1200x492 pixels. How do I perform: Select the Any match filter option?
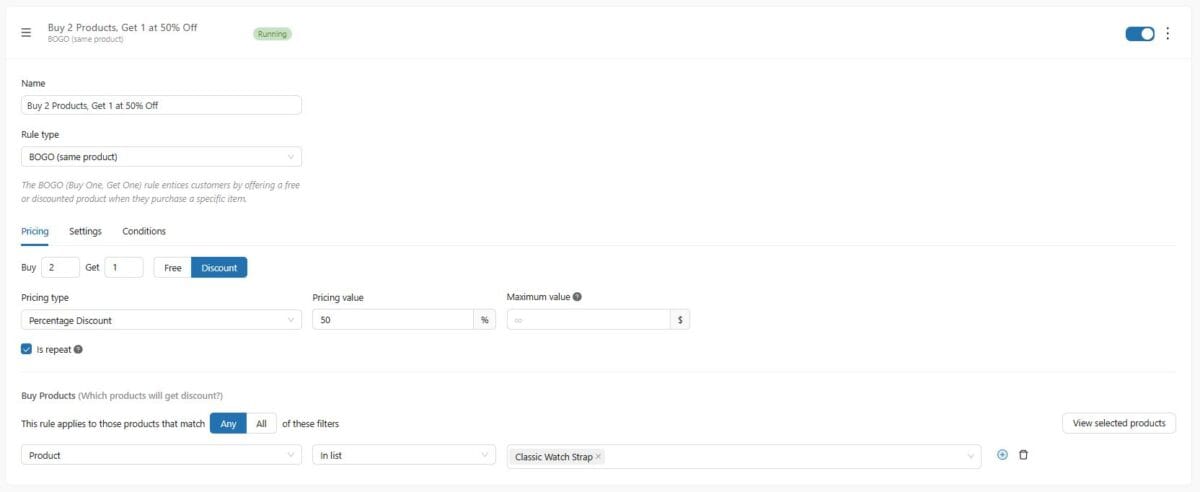[228, 423]
